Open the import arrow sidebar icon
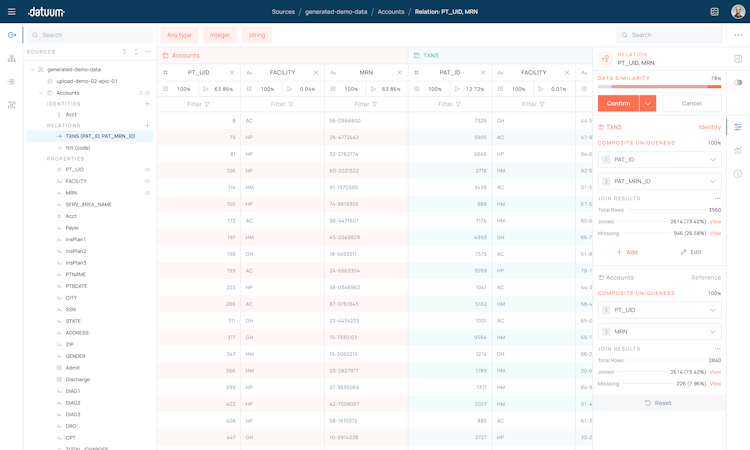 pyautogui.click(x=12, y=82)
